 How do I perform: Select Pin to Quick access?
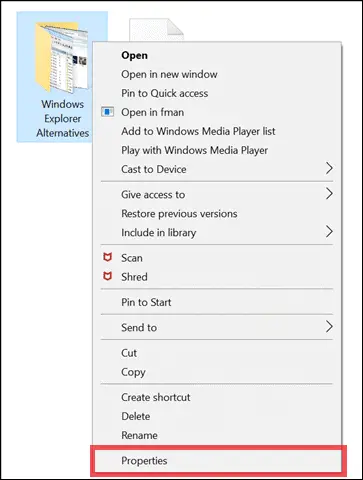[217, 93]
